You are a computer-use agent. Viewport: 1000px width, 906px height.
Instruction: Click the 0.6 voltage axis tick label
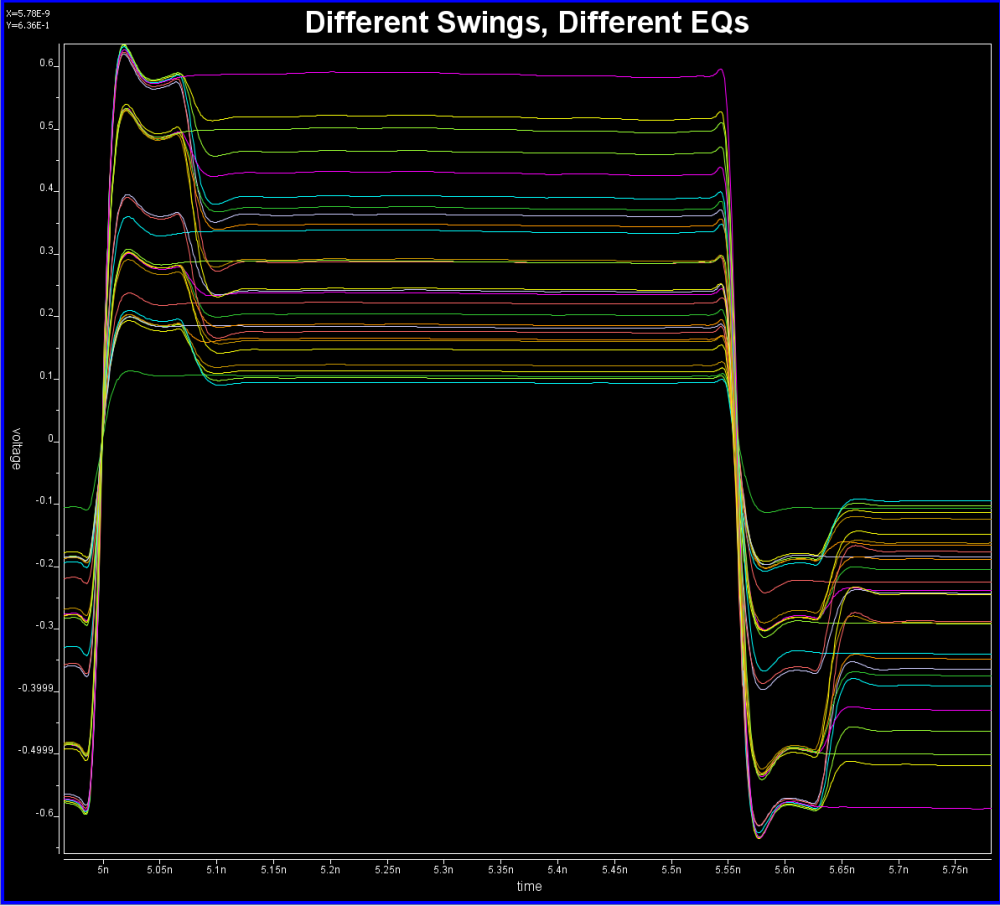[x=48, y=65]
